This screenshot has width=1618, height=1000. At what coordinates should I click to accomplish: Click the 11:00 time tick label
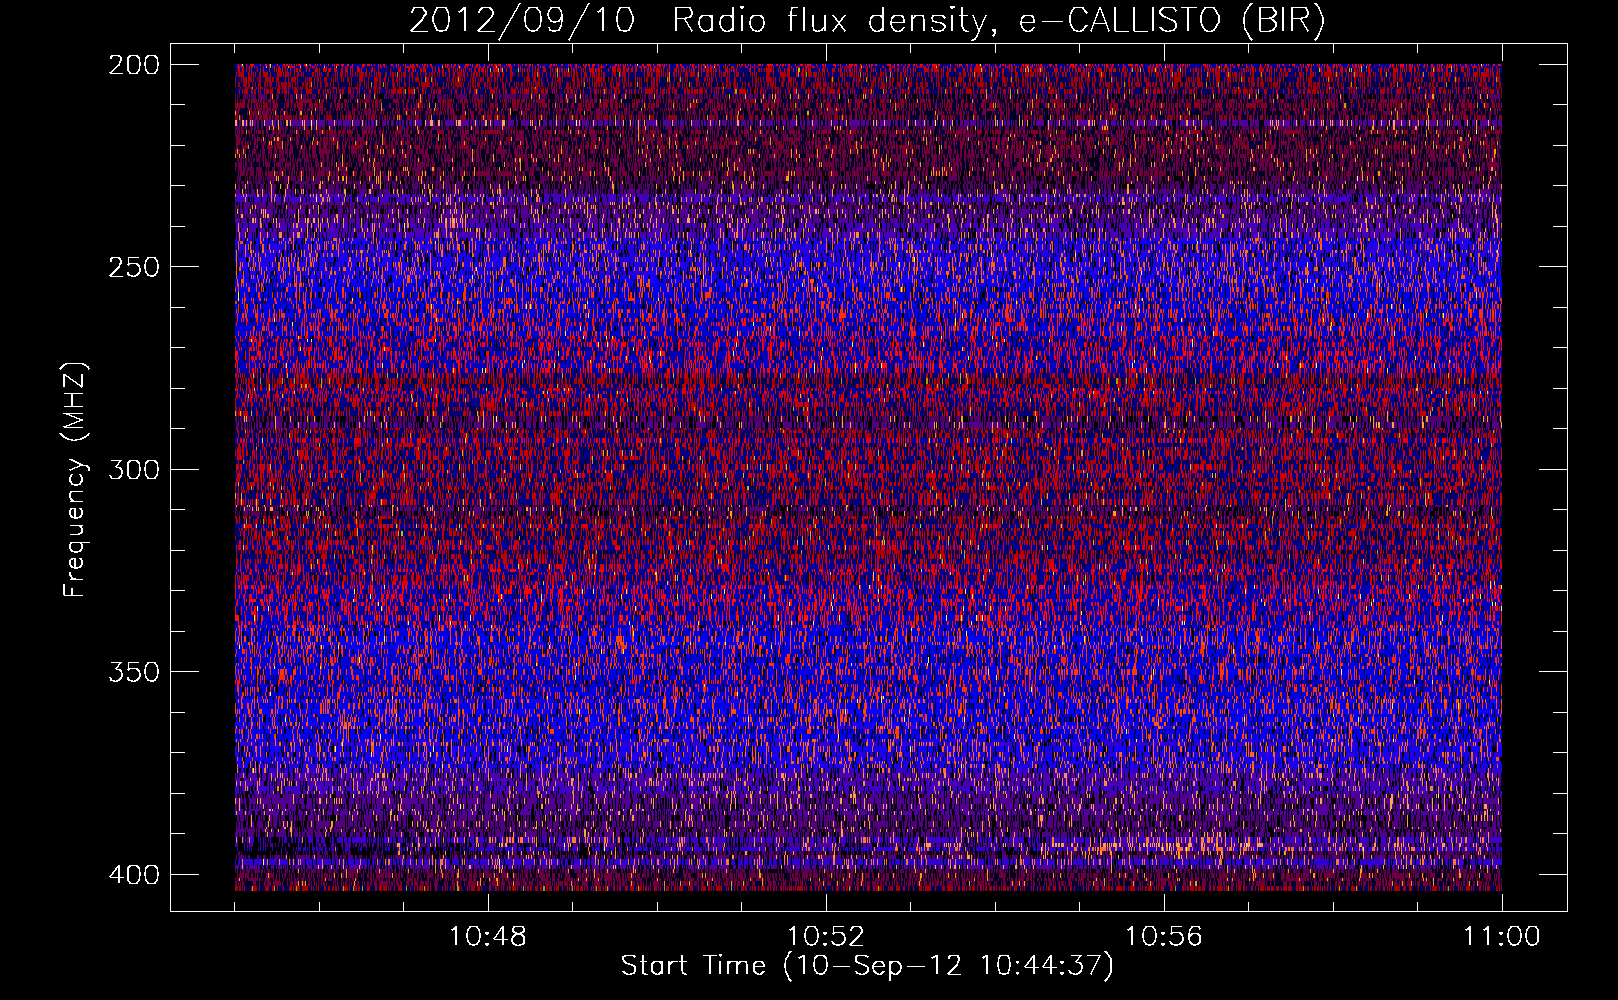click(1502, 937)
